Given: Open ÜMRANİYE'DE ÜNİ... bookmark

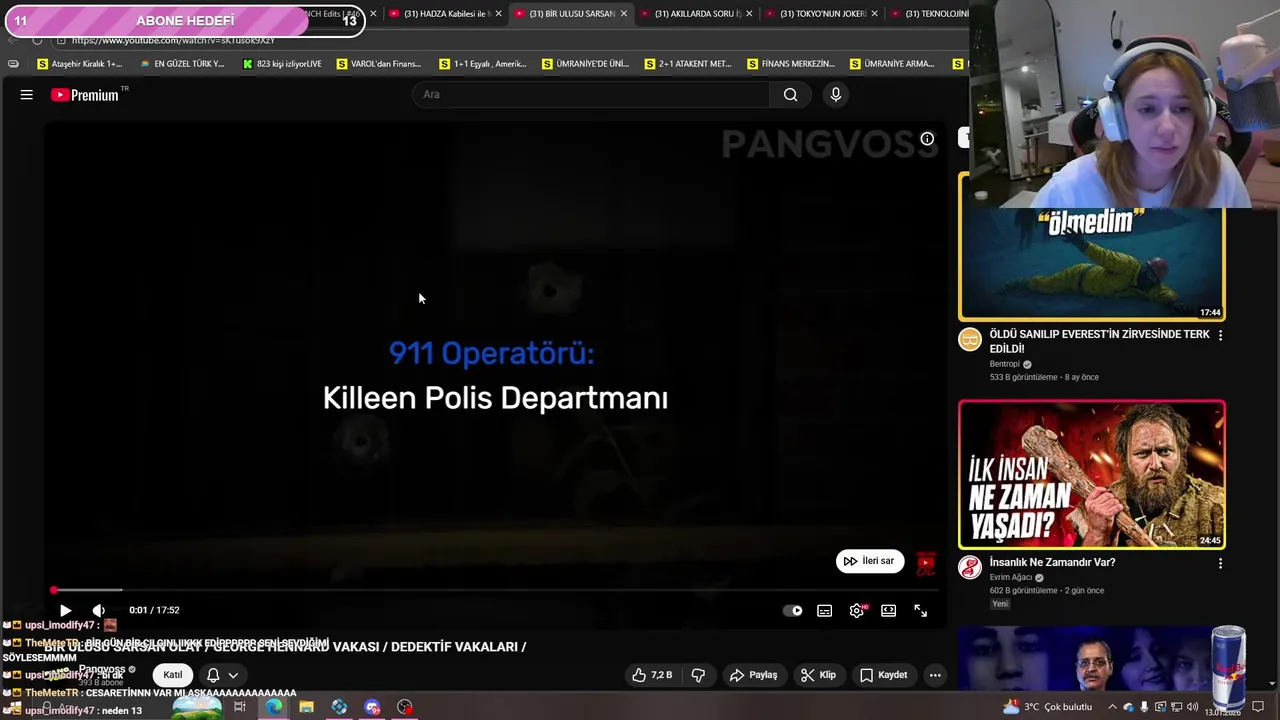Looking at the screenshot, I should pos(585,64).
